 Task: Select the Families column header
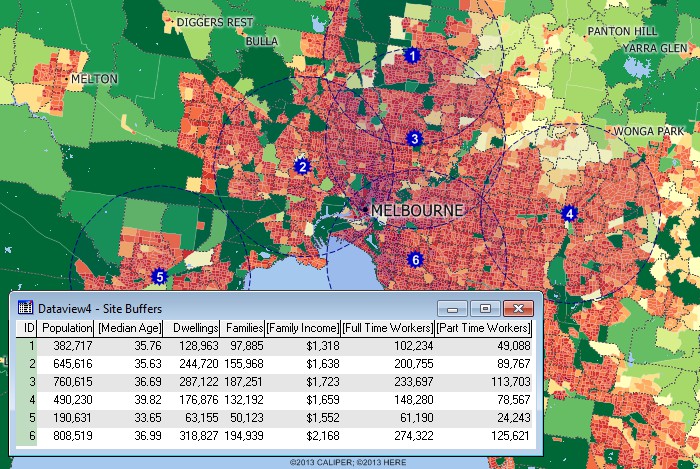coord(244,328)
